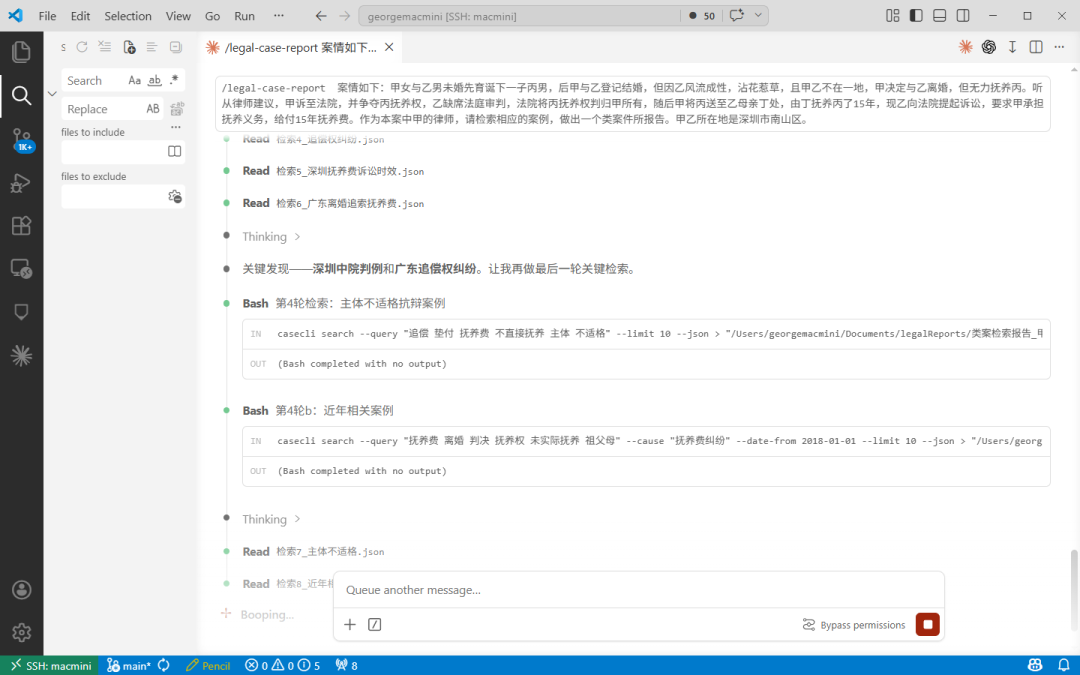Click Bypass permissions mode button
1080x675 pixels.
(x=854, y=625)
